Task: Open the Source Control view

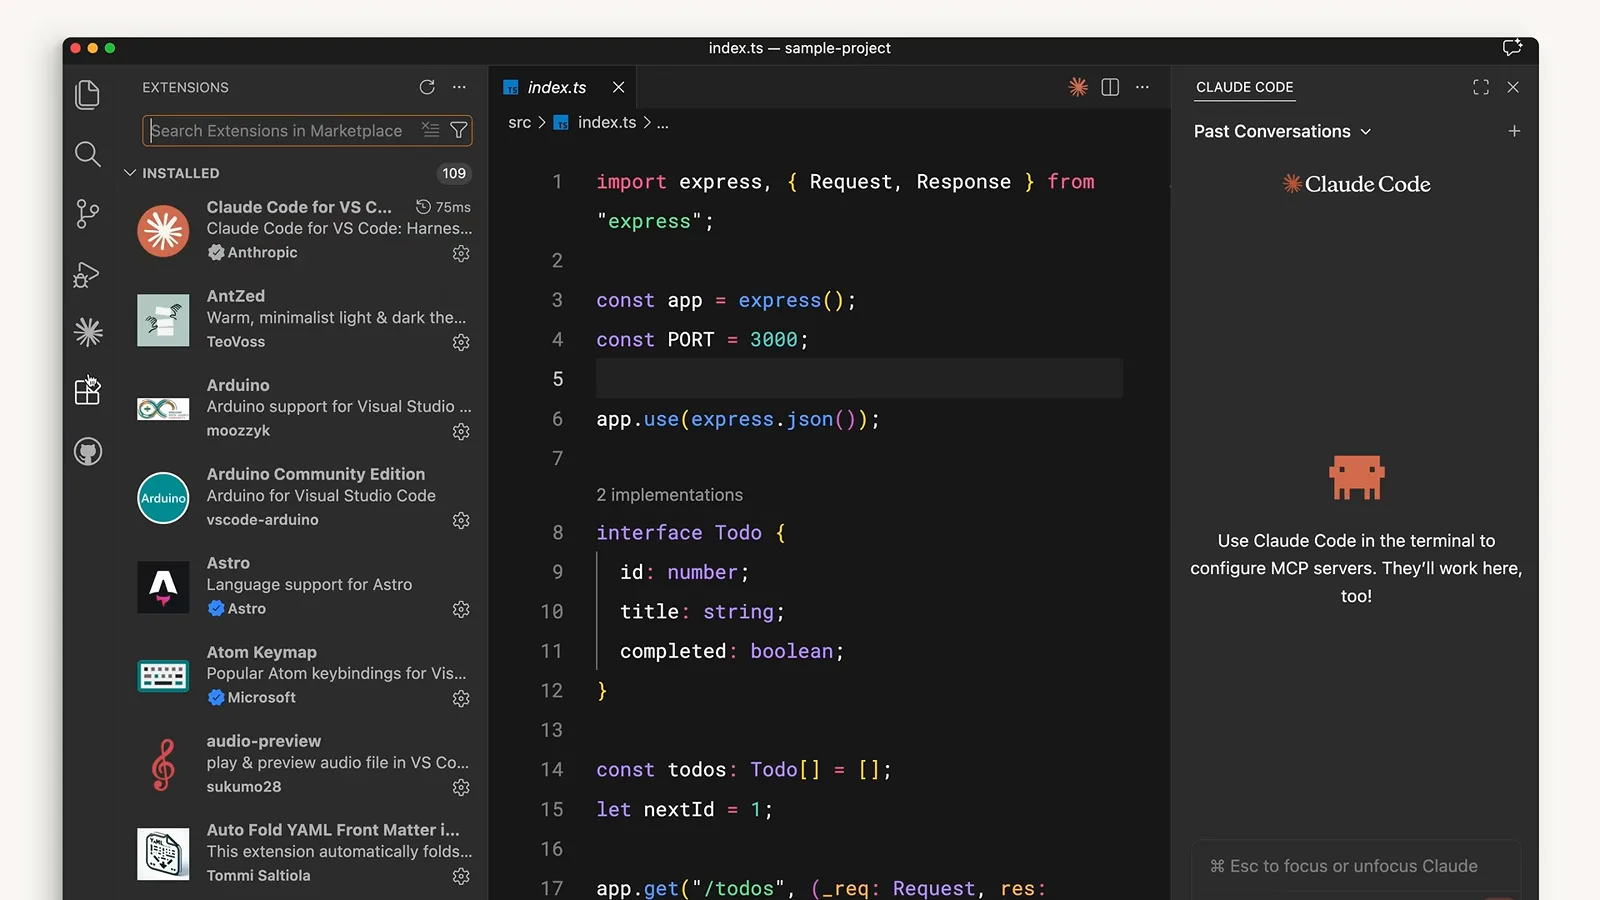Action: [88, 213]
